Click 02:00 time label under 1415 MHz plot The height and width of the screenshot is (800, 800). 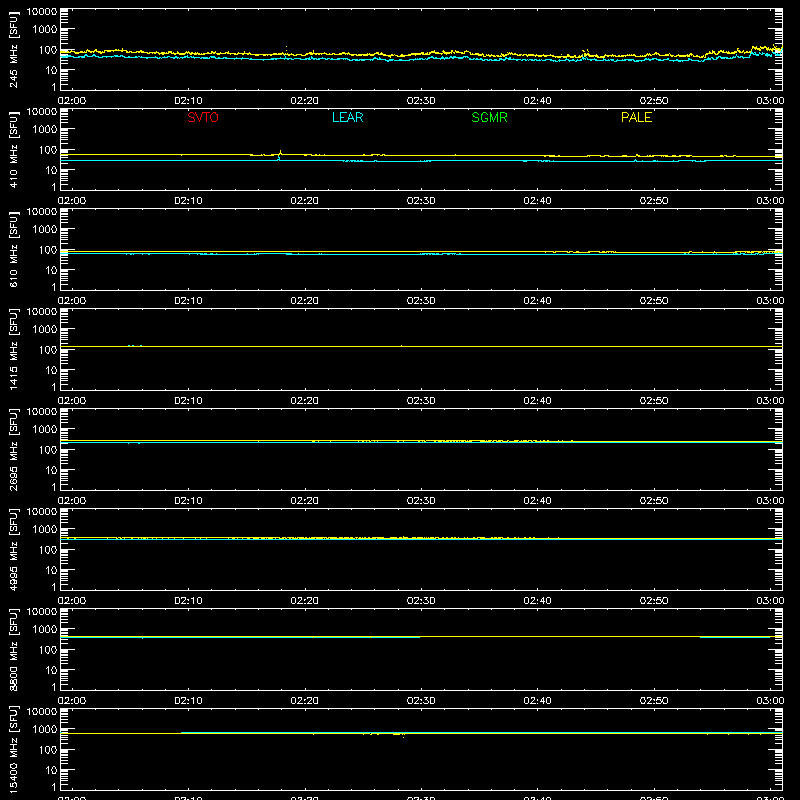pyautogui.click(x=72, y=401)
